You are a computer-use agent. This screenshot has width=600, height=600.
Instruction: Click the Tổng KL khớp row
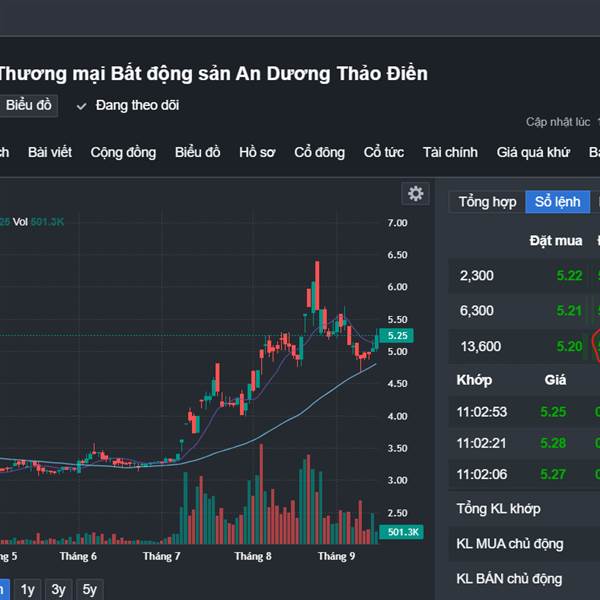(x=524, y=509)
